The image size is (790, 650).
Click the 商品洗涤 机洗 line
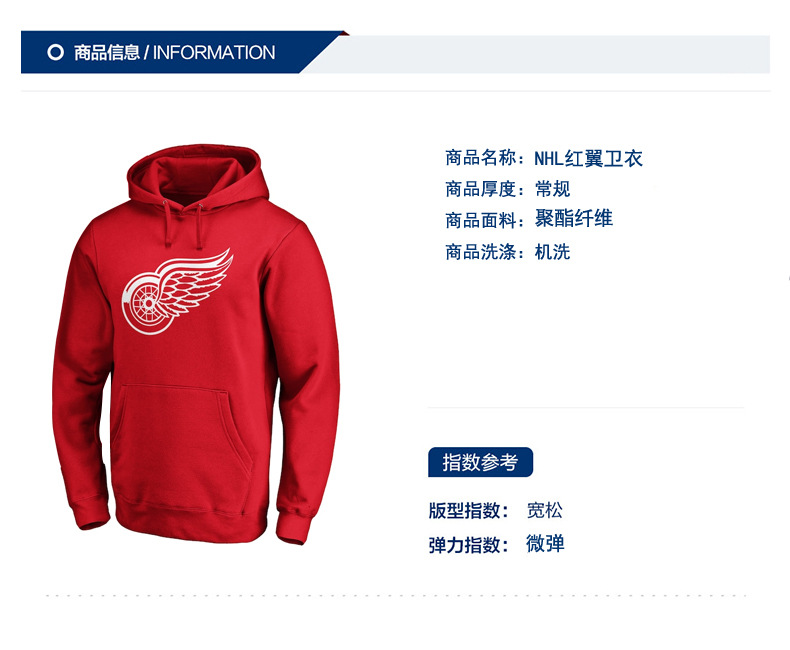tap(507, 252)
